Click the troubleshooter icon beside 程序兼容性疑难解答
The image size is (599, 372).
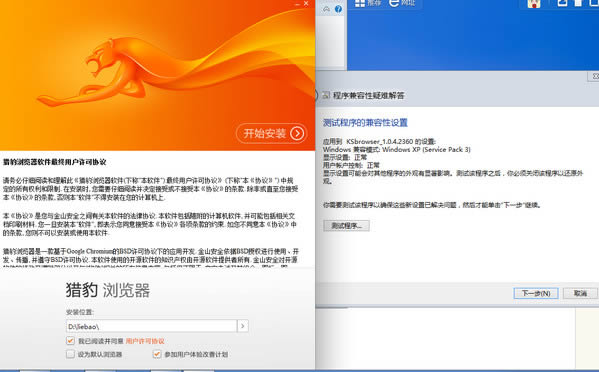click(326, 95)
